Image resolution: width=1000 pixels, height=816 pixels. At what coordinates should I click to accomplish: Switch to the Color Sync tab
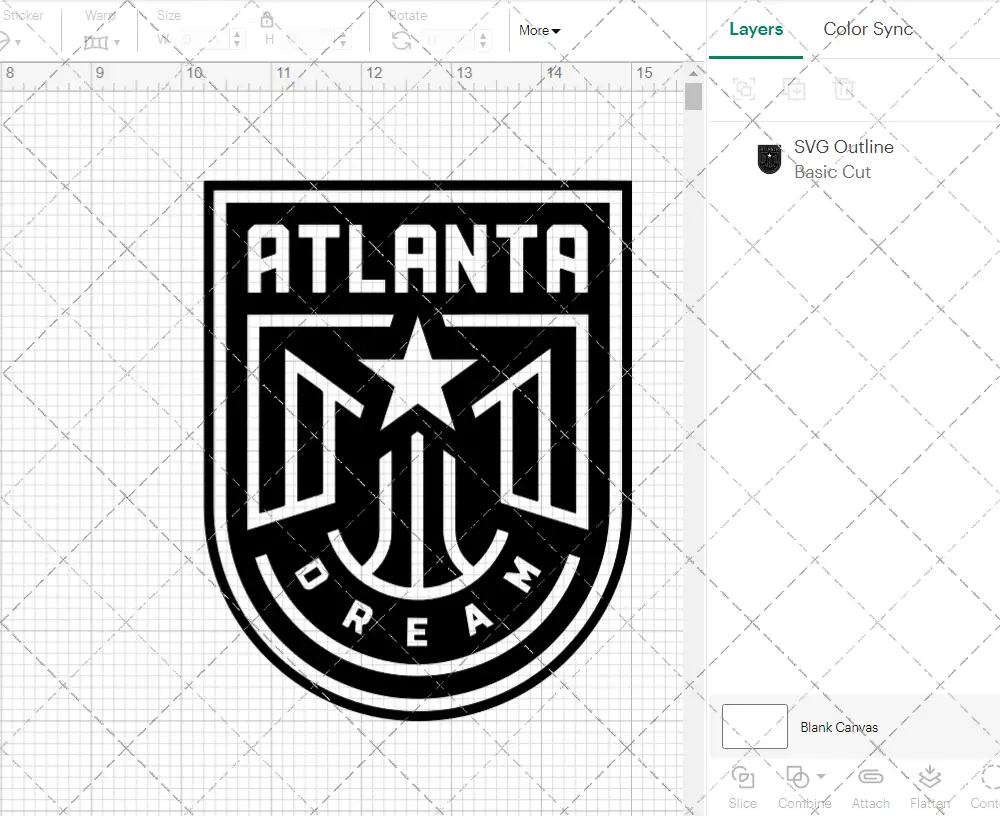coord(868,29)
